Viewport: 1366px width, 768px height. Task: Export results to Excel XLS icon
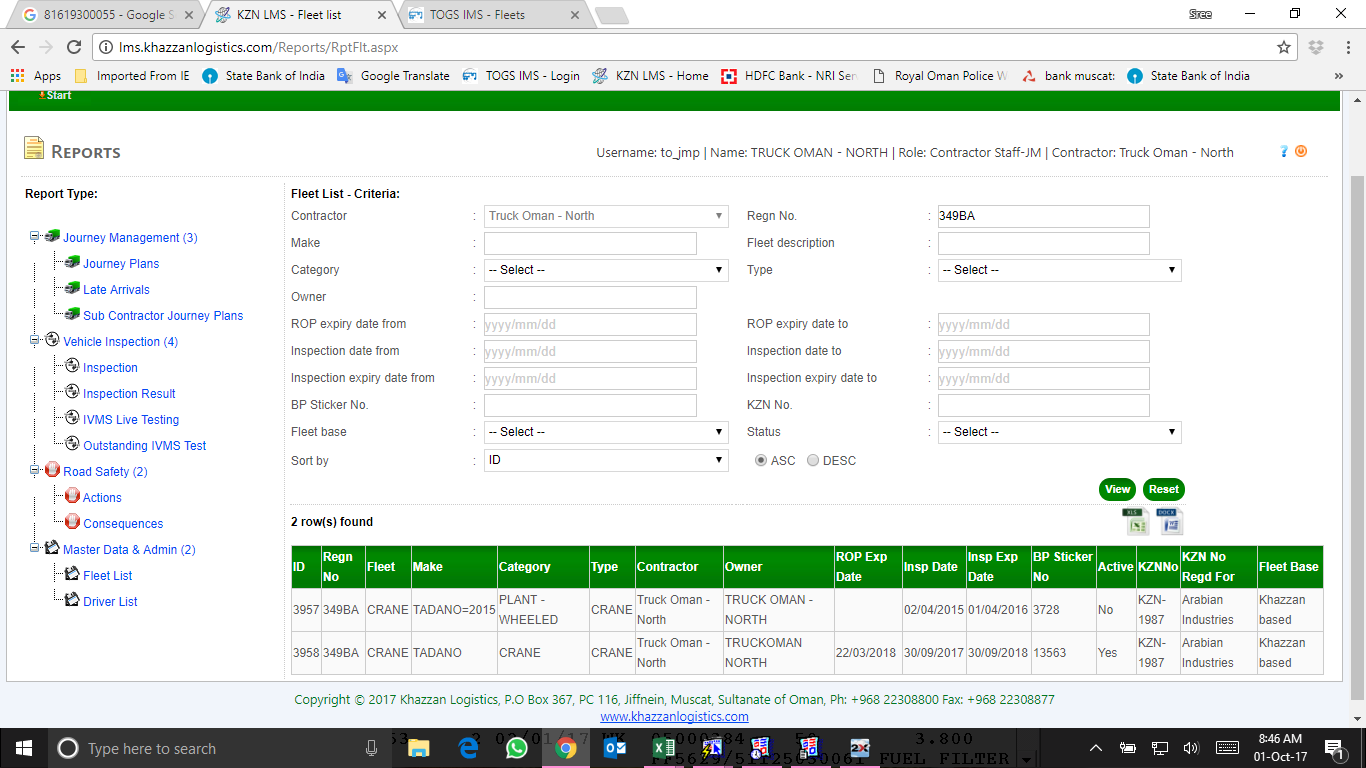1136,521
